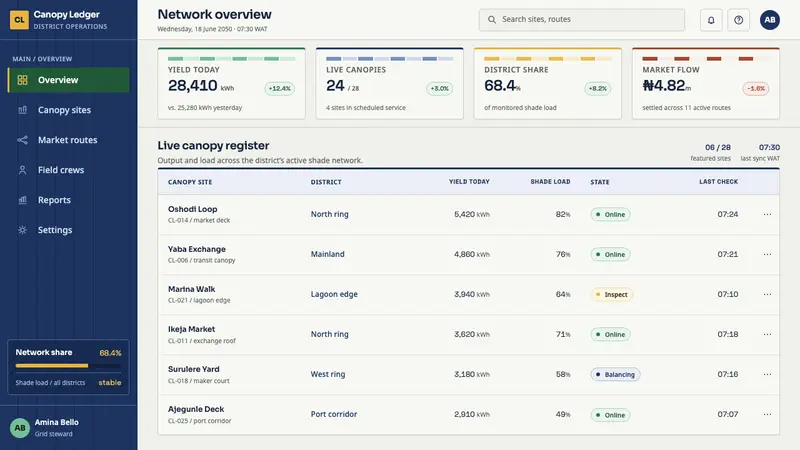The image size is (800, 450).
Task: Open Settings menu item
Action: (68, 230)
